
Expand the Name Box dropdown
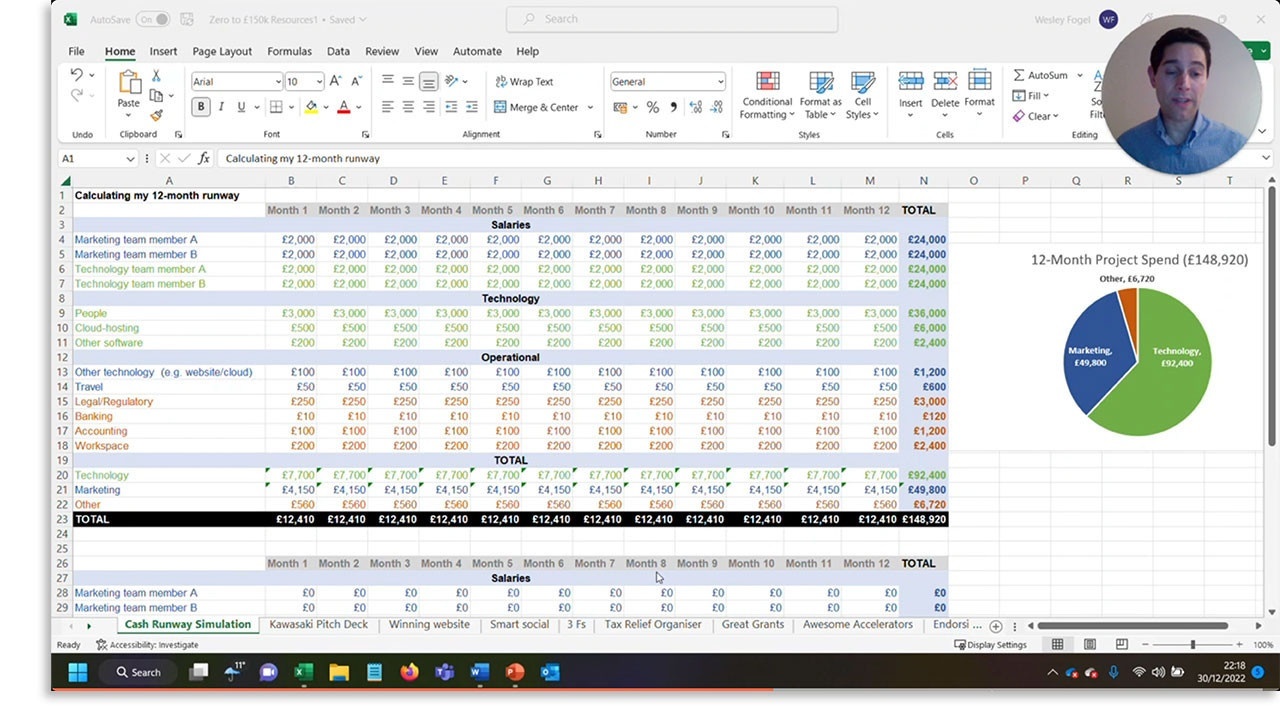click(130, 159)
